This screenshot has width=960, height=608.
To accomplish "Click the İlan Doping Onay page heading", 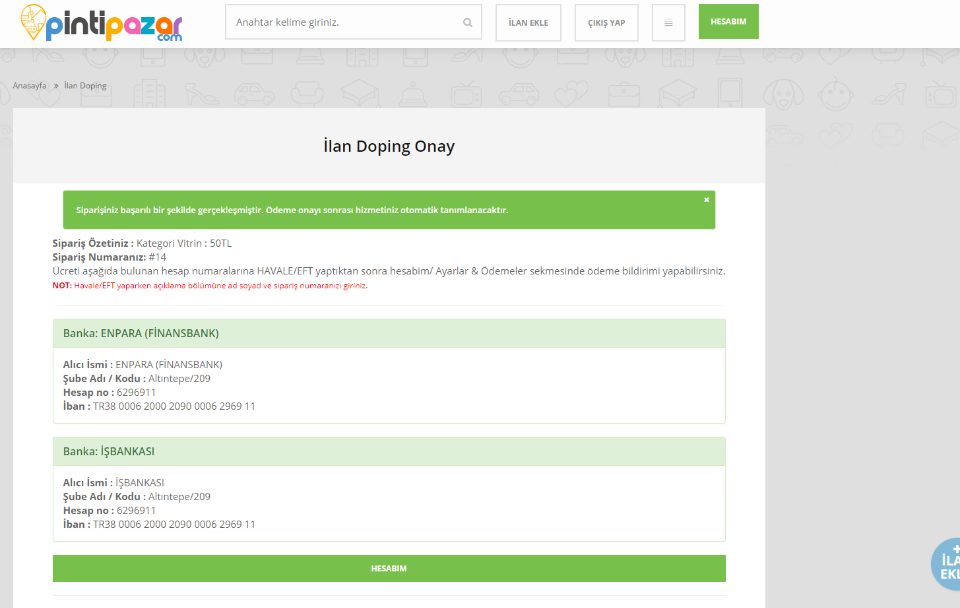I will pyautogui.click(x=389, y=146).
